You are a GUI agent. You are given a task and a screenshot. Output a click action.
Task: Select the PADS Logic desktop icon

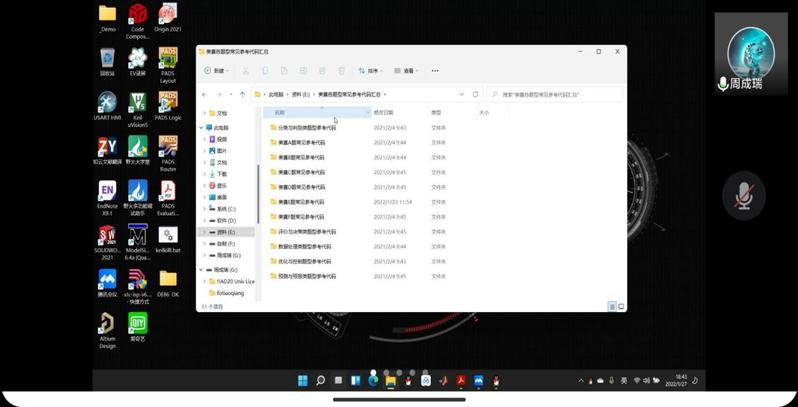tap(168, 106)
